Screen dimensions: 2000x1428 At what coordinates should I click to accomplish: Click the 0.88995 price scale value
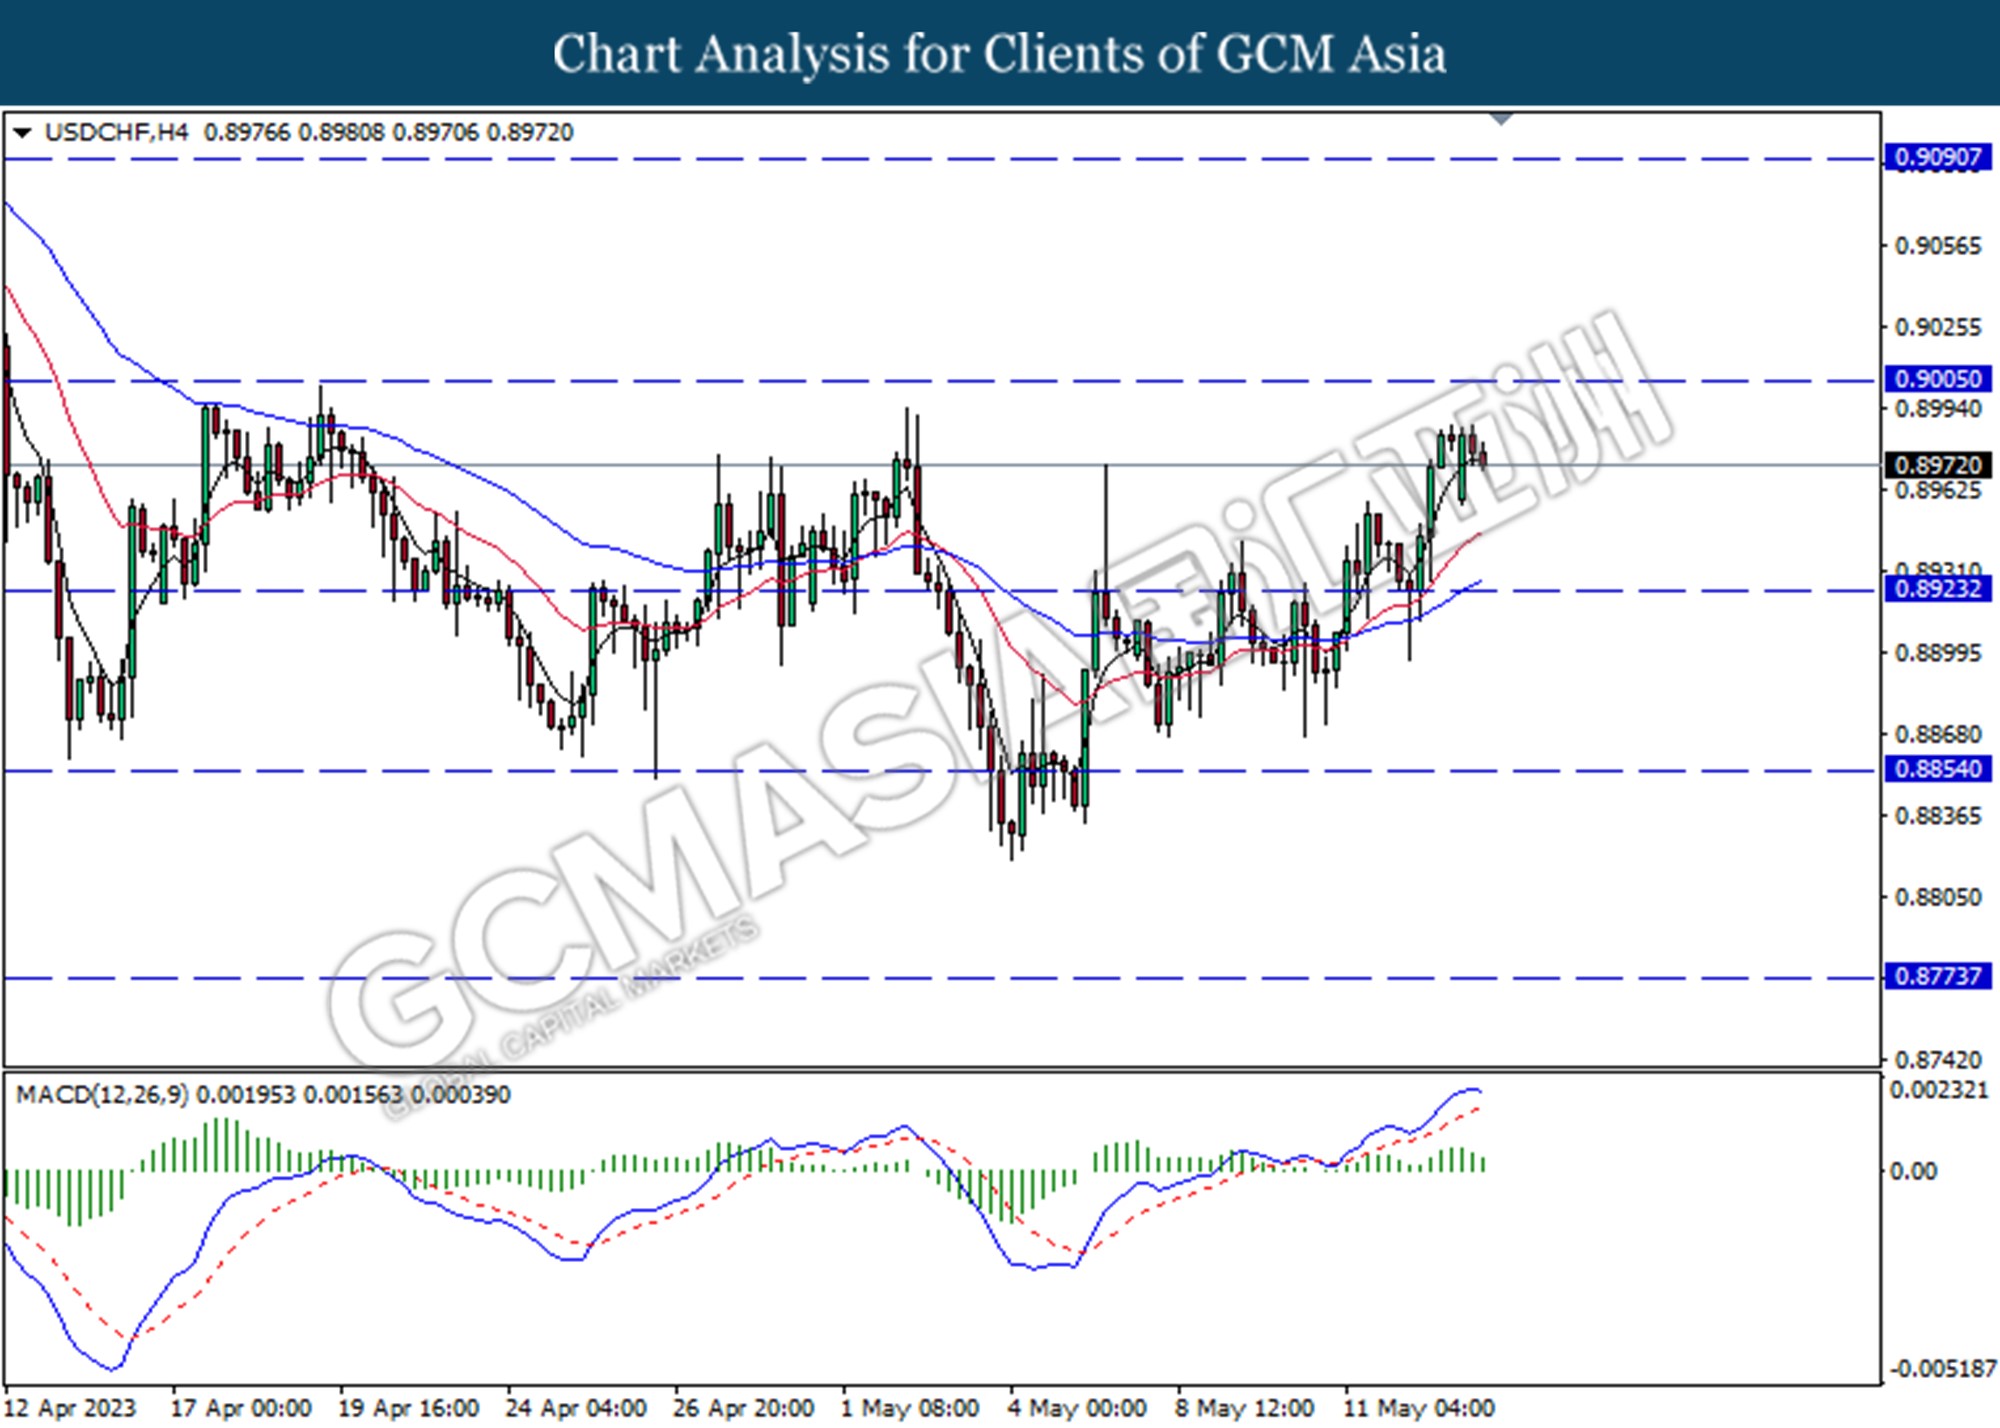click(1938, 653)
